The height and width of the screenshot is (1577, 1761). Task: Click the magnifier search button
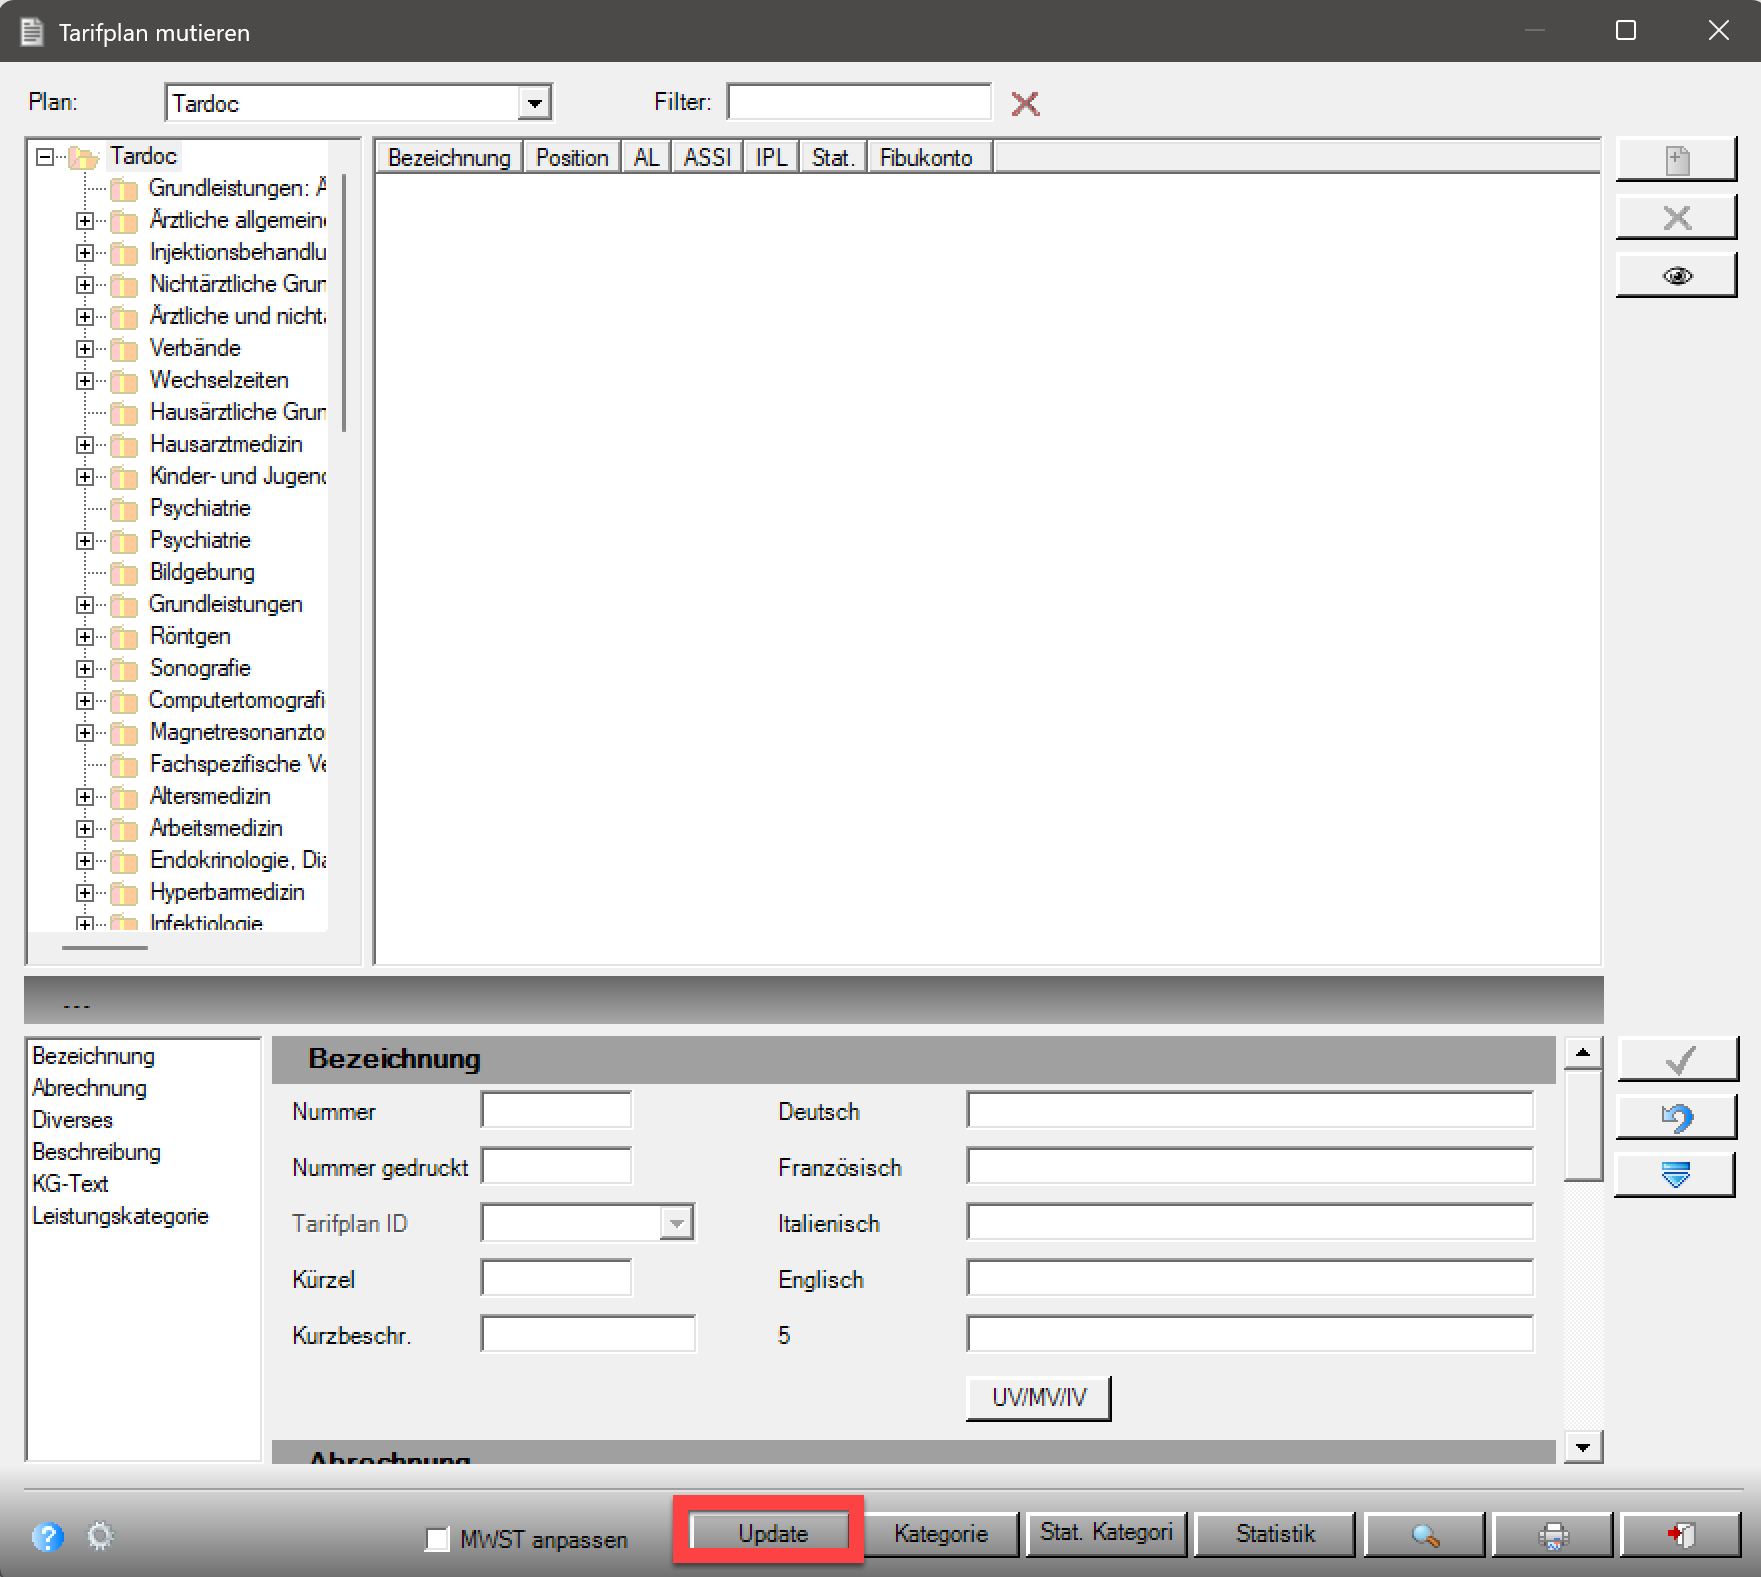click(1424, 1535)
